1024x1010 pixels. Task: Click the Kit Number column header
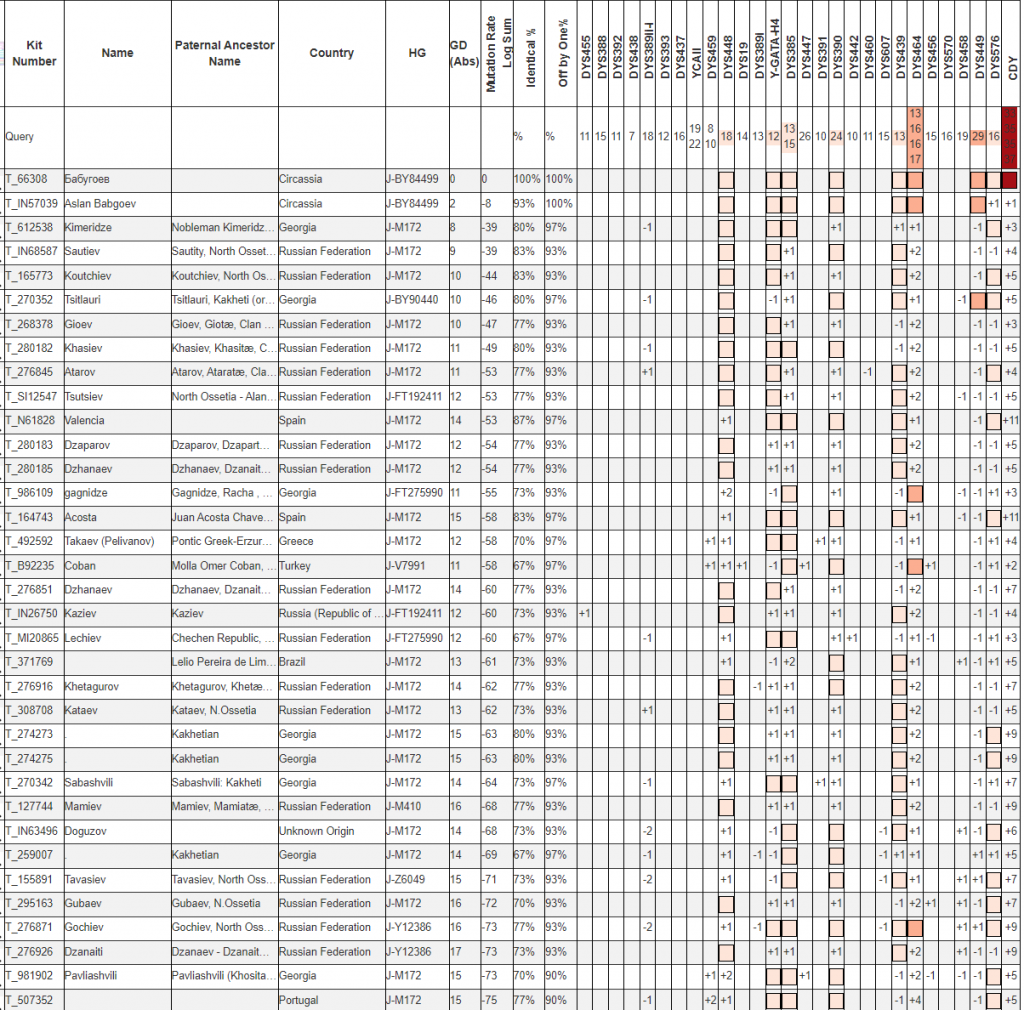pos(34,53)
